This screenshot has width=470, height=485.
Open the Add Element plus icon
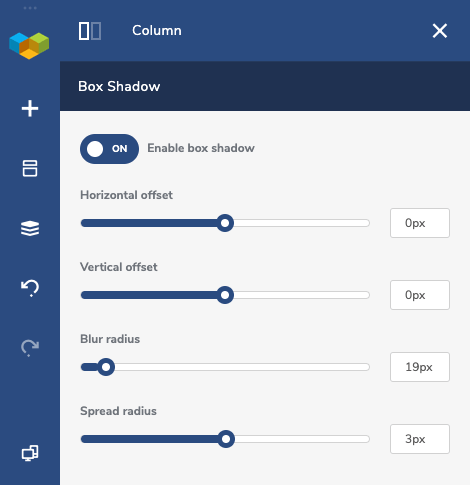pos(30,109)
